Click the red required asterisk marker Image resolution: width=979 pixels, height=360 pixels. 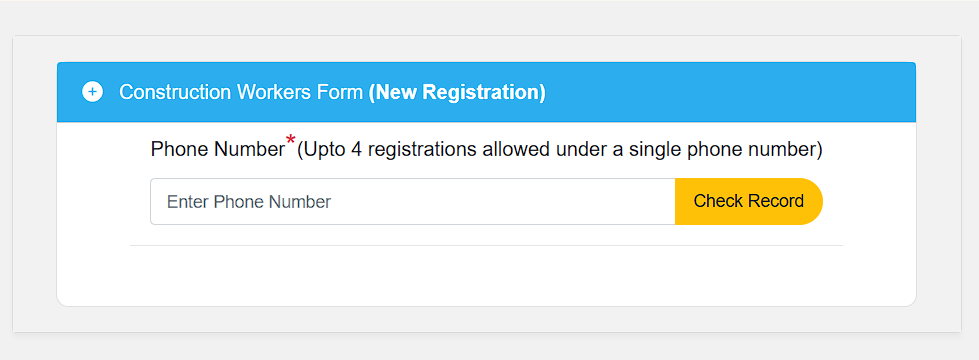290,142
